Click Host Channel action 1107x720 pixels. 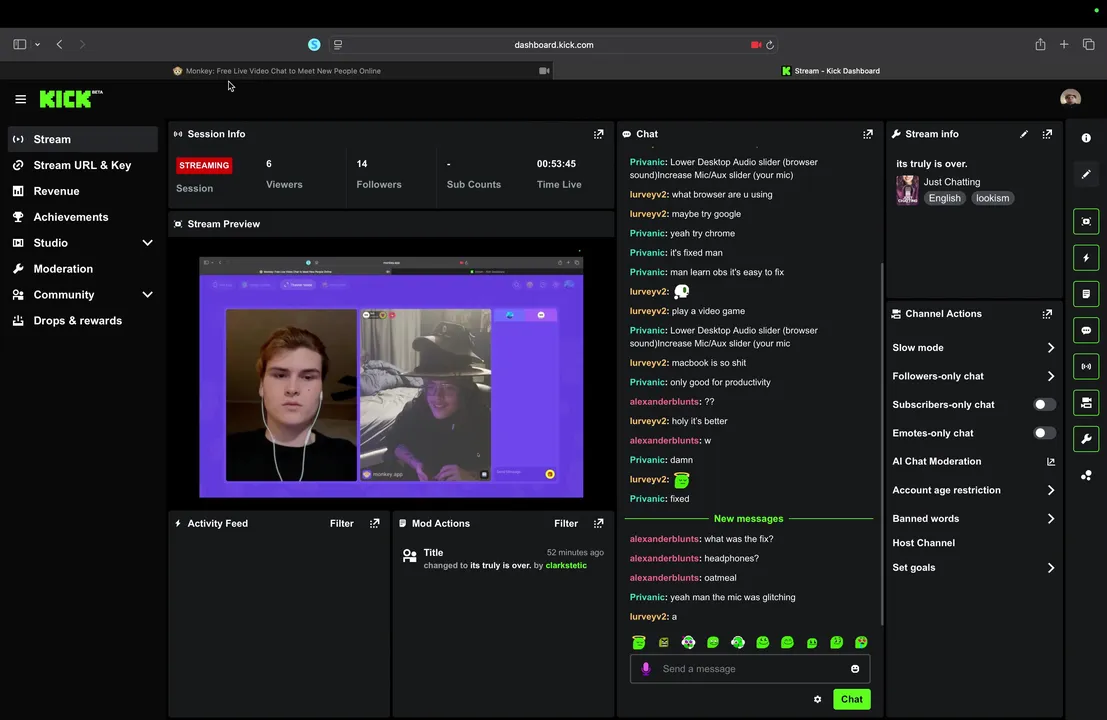tap(923, 543)
